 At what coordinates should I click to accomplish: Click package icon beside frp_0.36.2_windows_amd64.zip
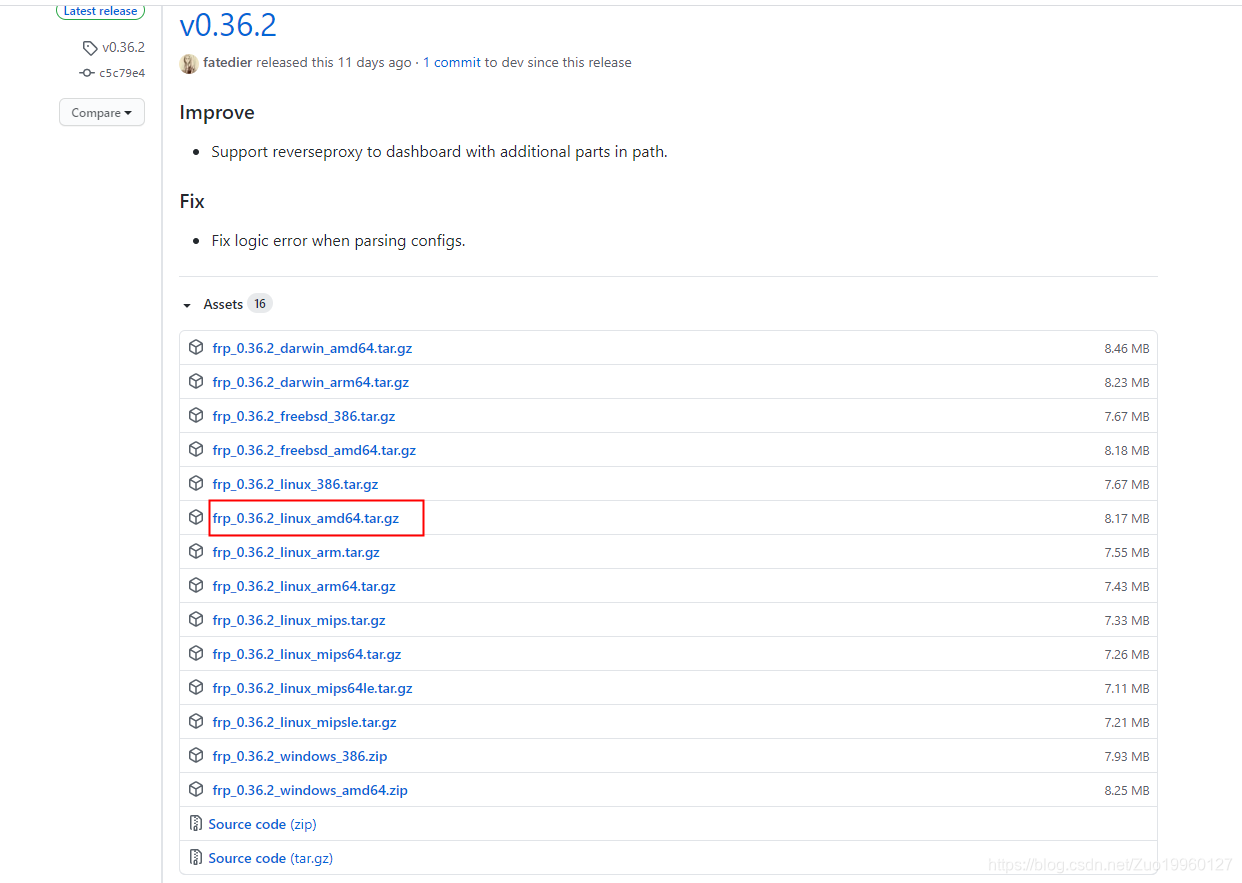click(196, 790)
